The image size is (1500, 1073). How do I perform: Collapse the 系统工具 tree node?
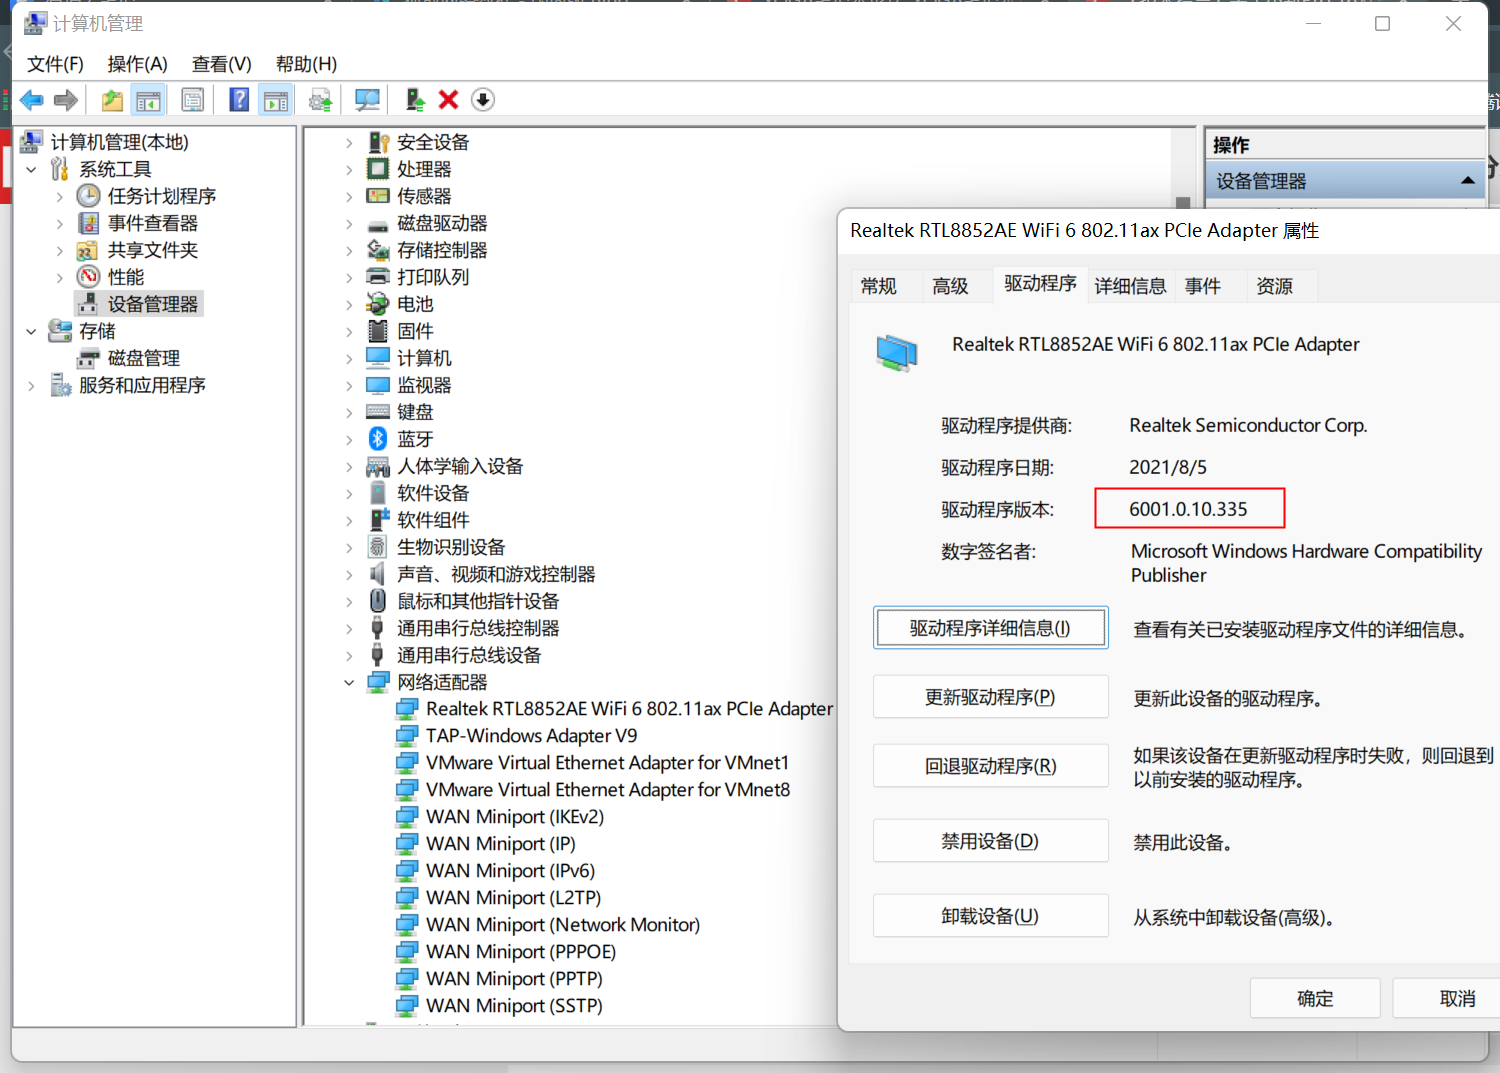(31, 169)
